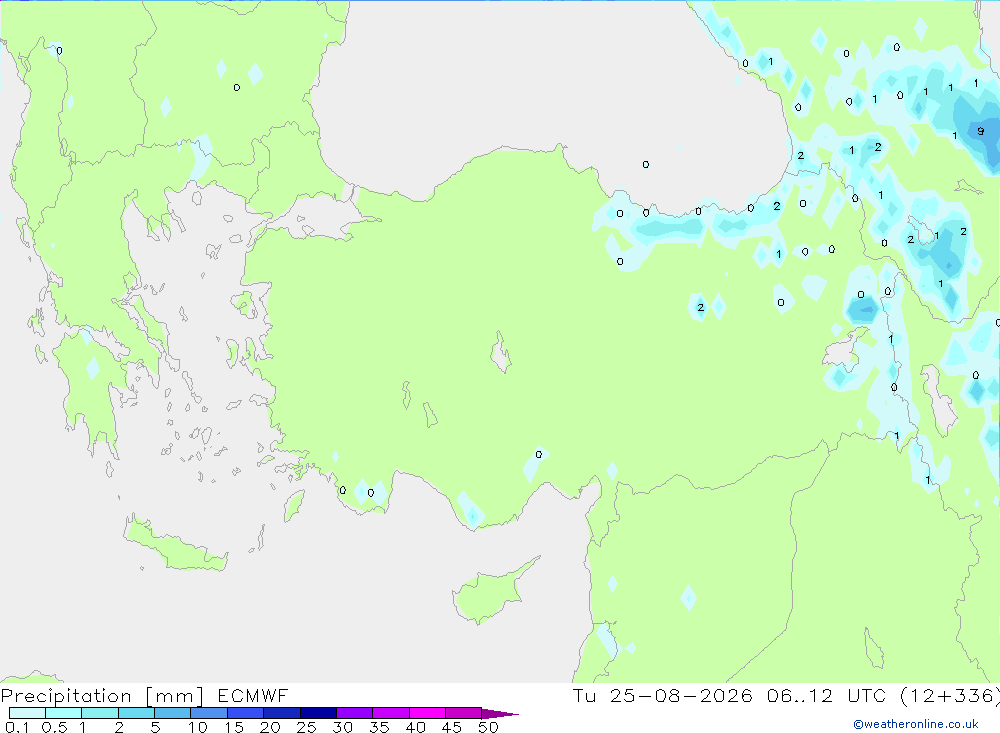Viewport: 1000px width, 733px height.
Task: Click the (12+336) forecast offset text
Action: [x=950, y=696]
